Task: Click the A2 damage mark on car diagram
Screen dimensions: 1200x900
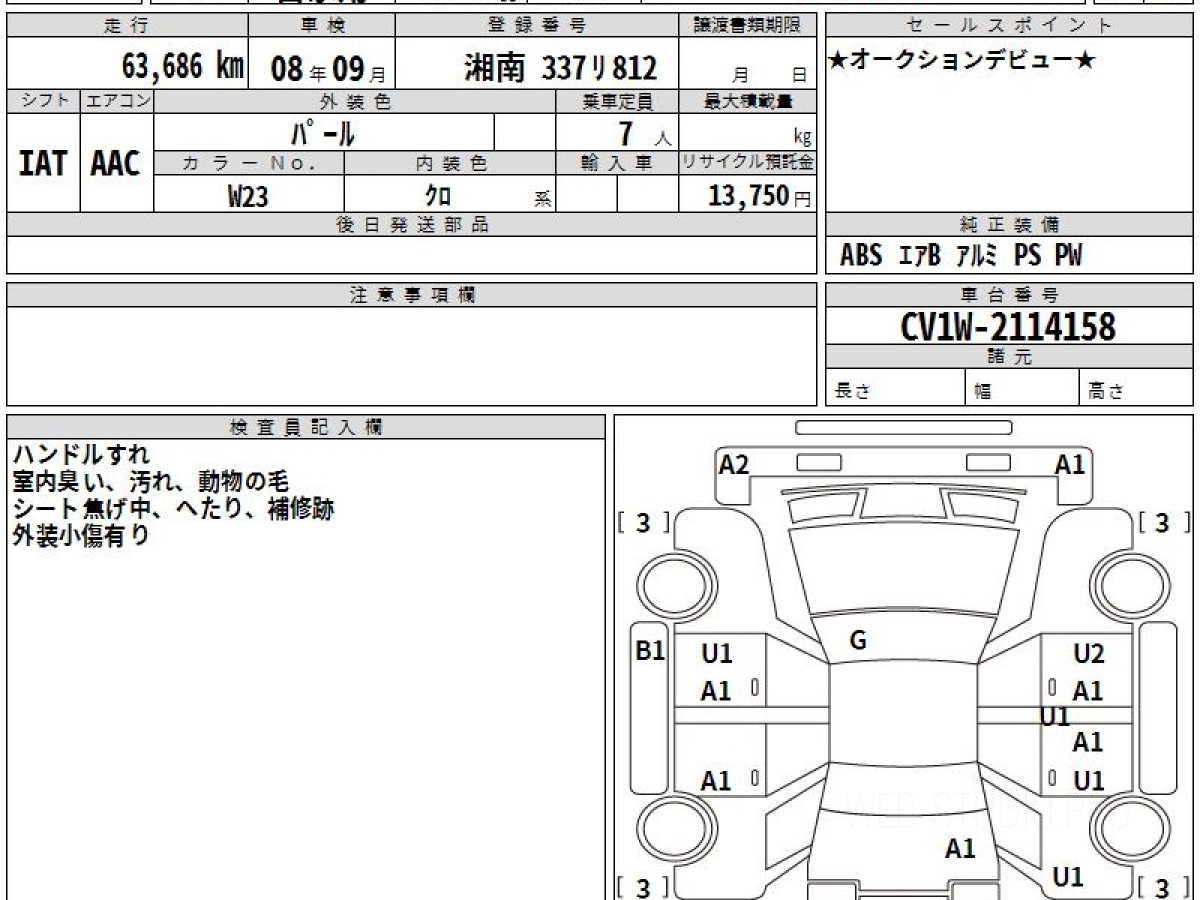Action: (734, 464)
